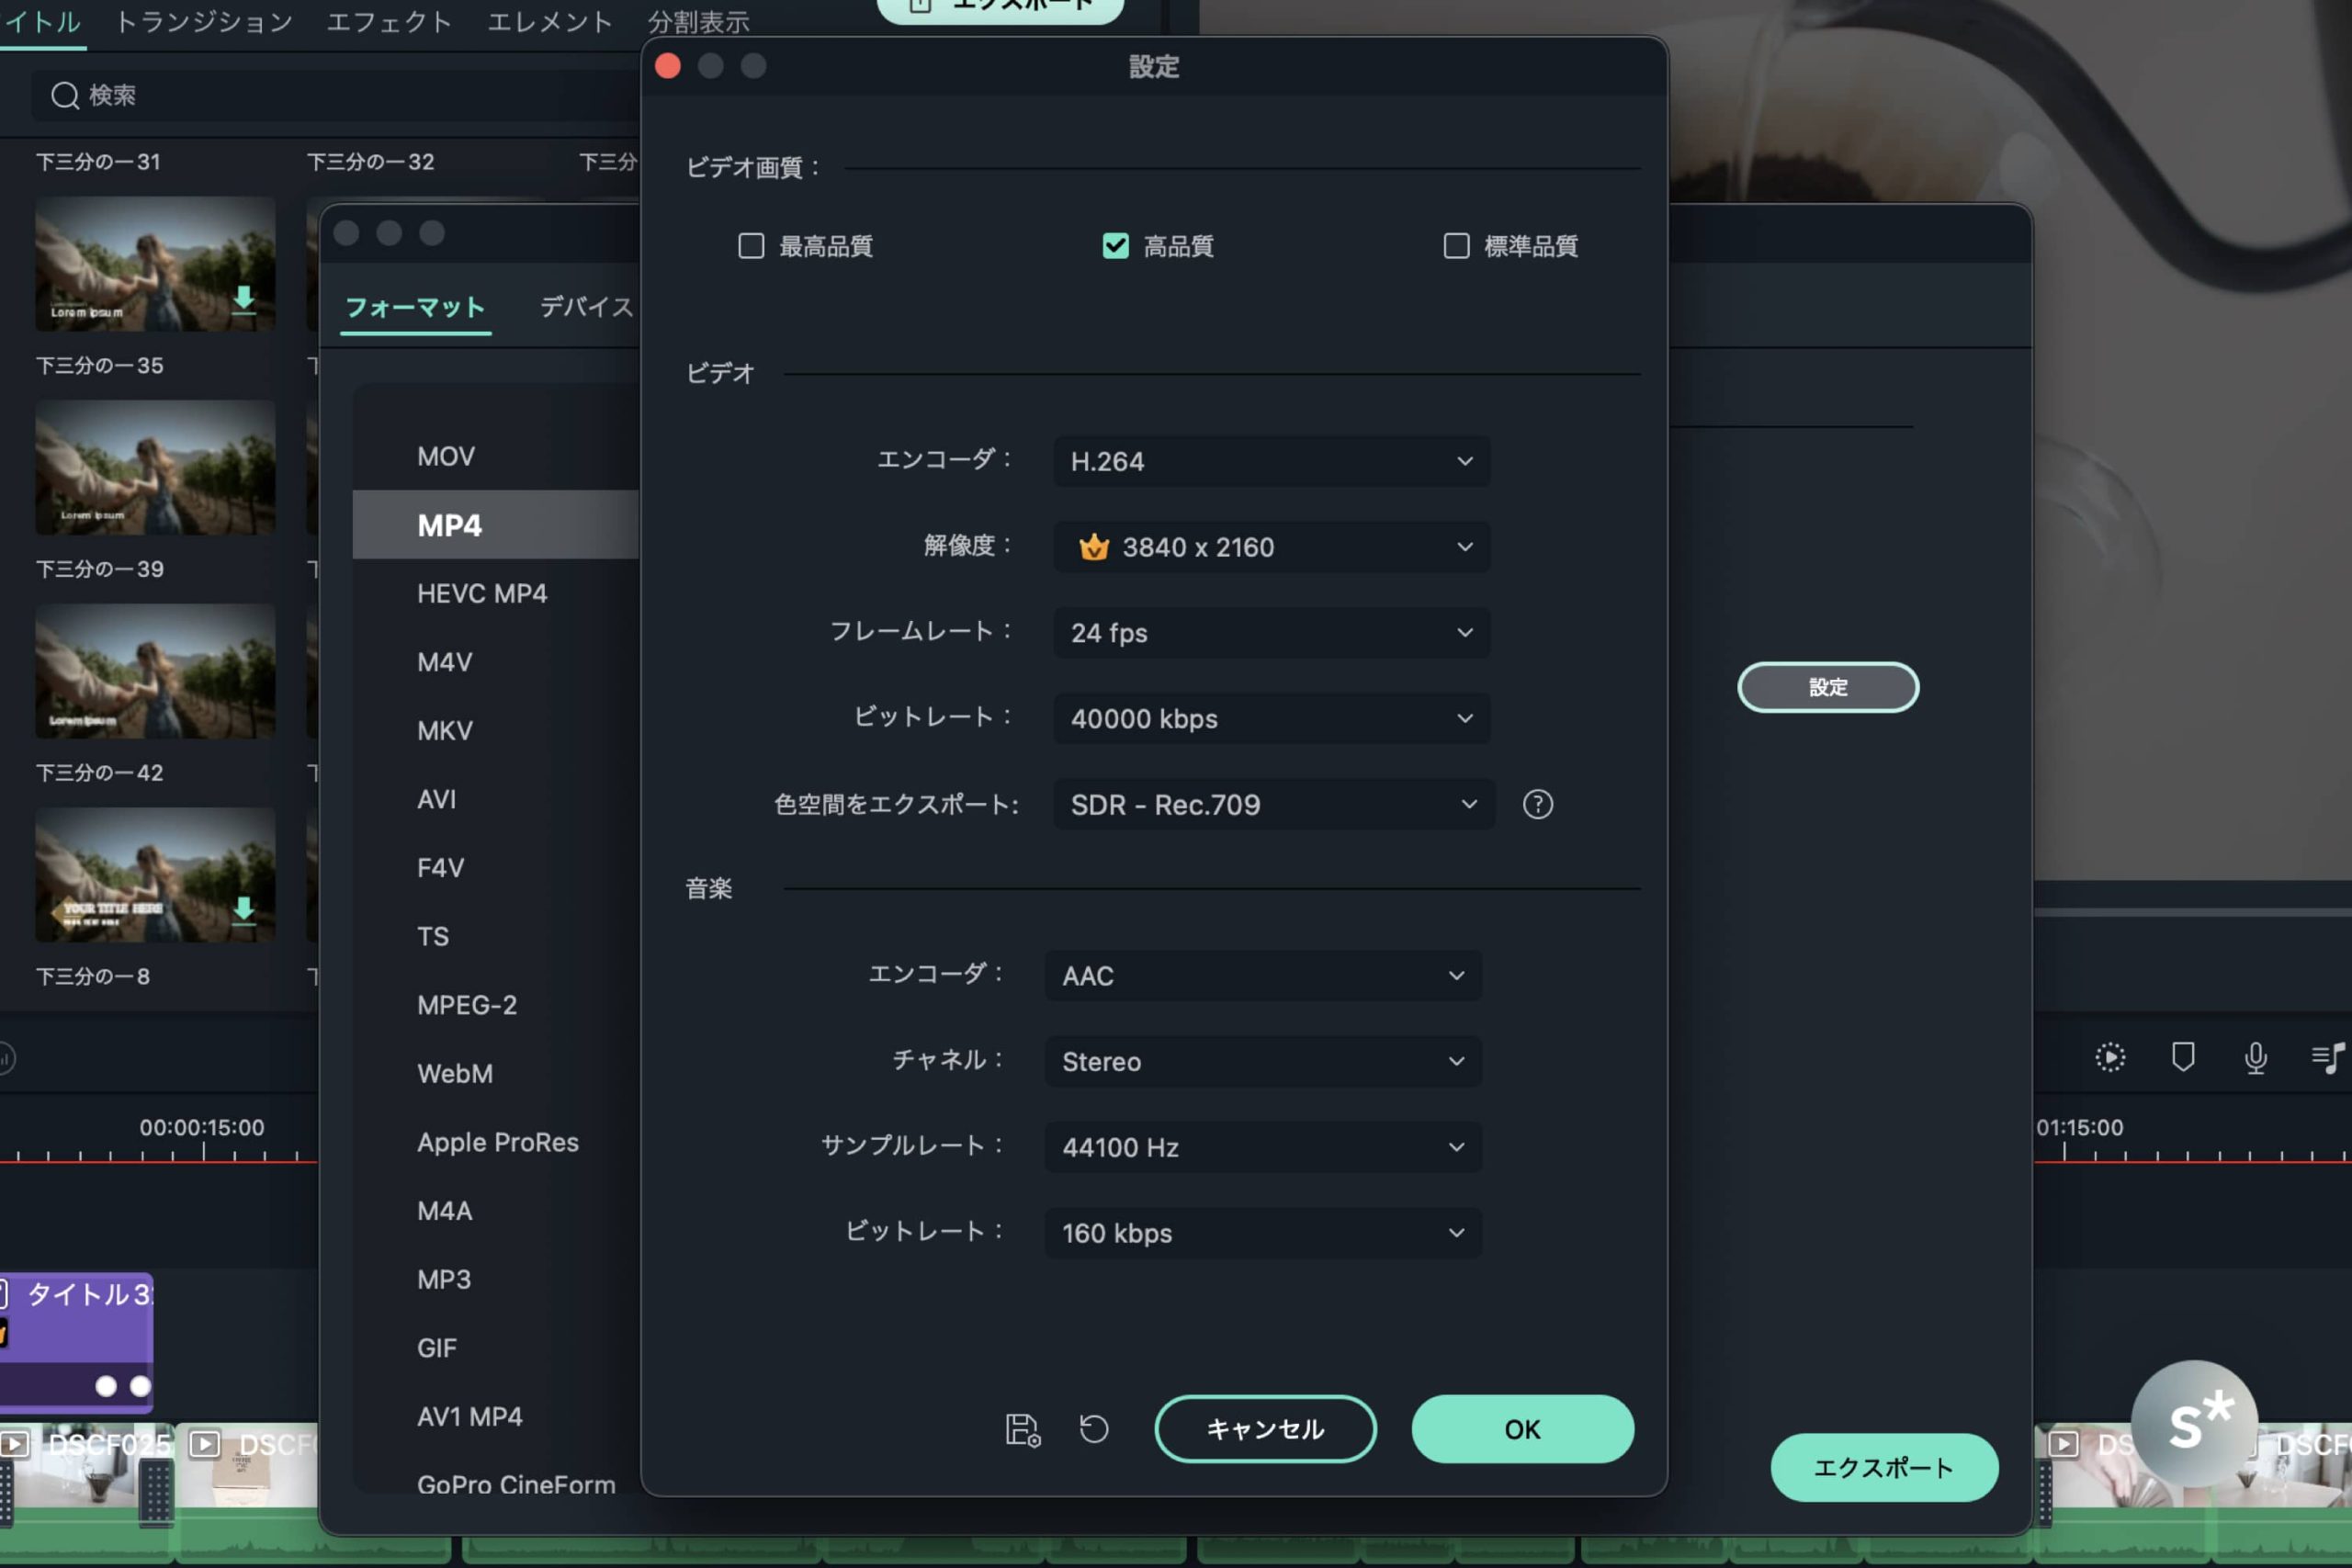
Task: Click the audio mixer icon with music note
Action: (x=2328, y=1057)
